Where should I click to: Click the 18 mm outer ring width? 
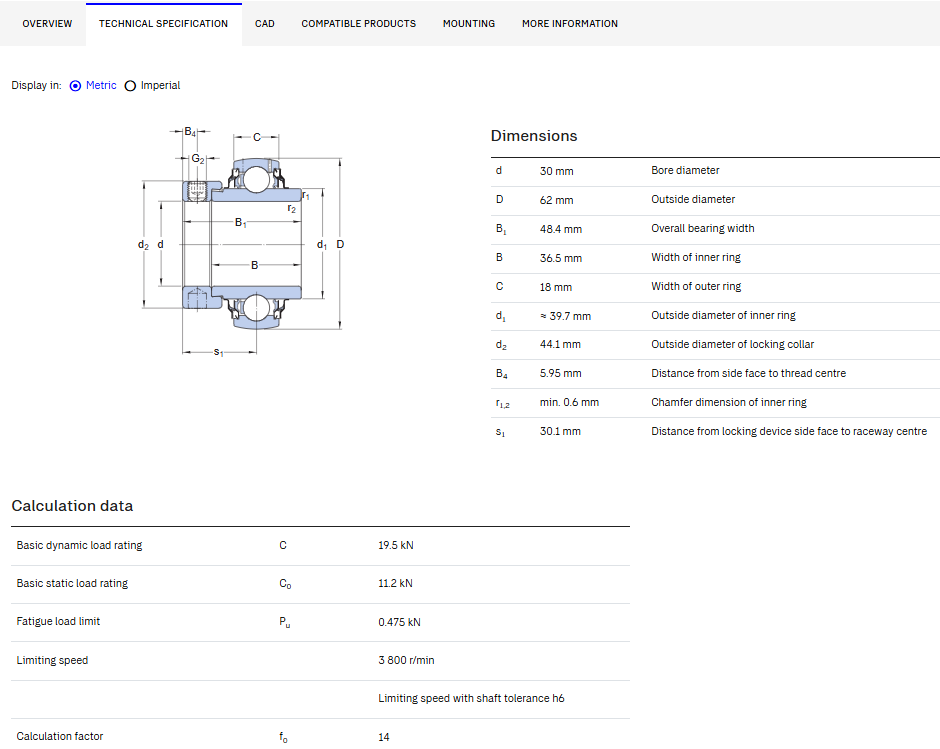[556, 287]
